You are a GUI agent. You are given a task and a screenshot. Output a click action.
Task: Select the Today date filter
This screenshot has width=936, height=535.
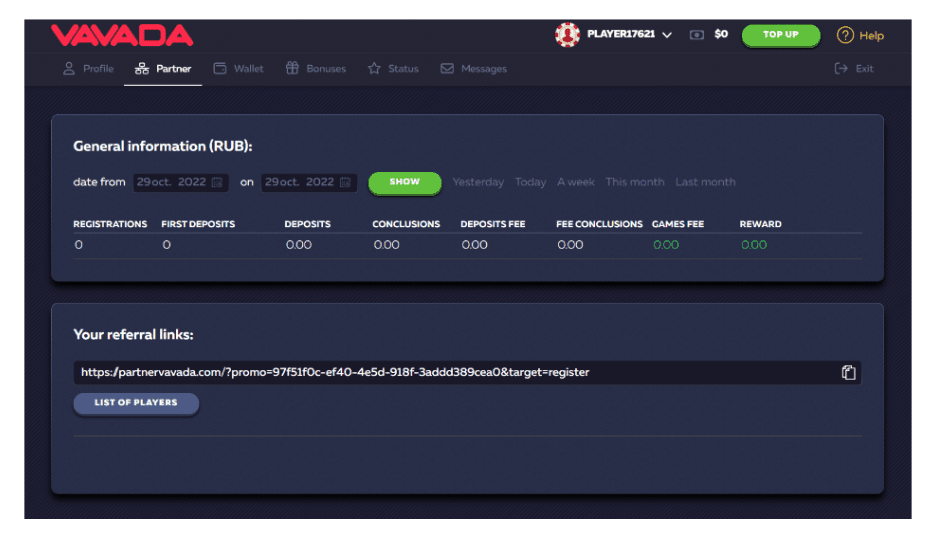(531, 182)
